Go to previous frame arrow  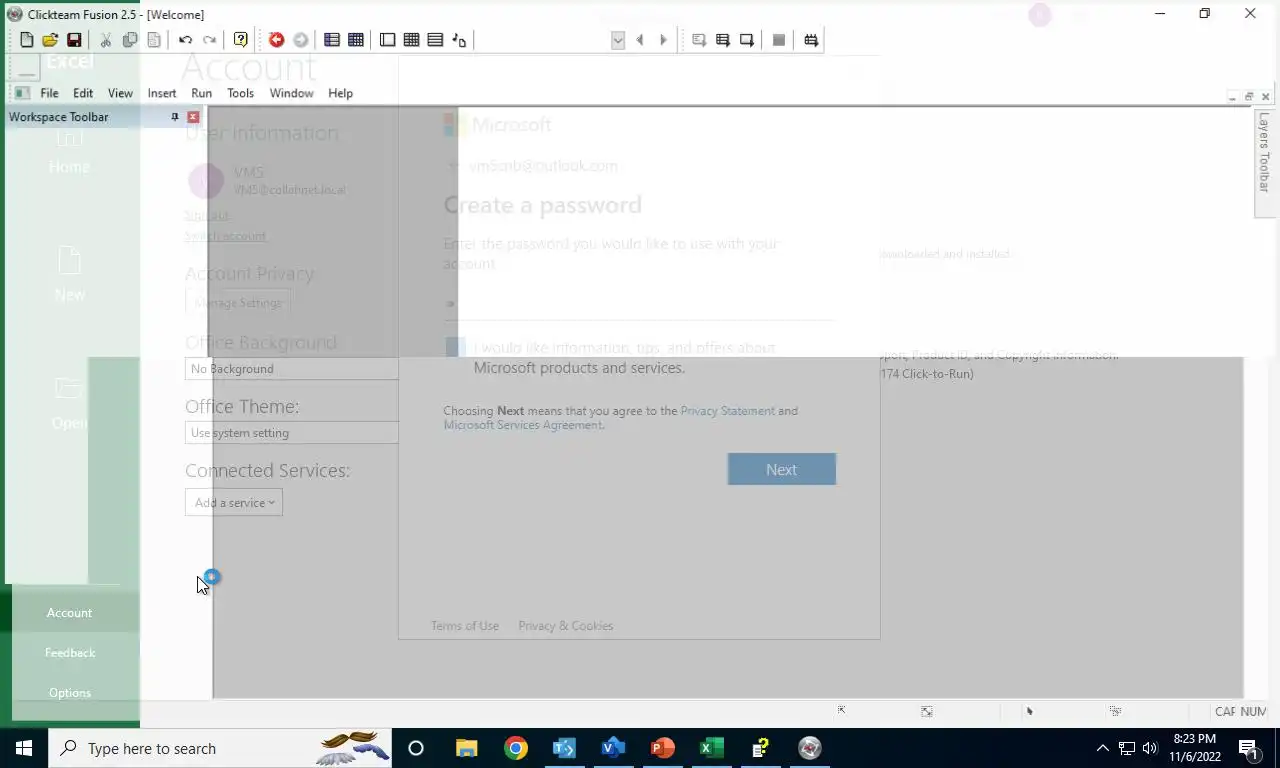640,40
